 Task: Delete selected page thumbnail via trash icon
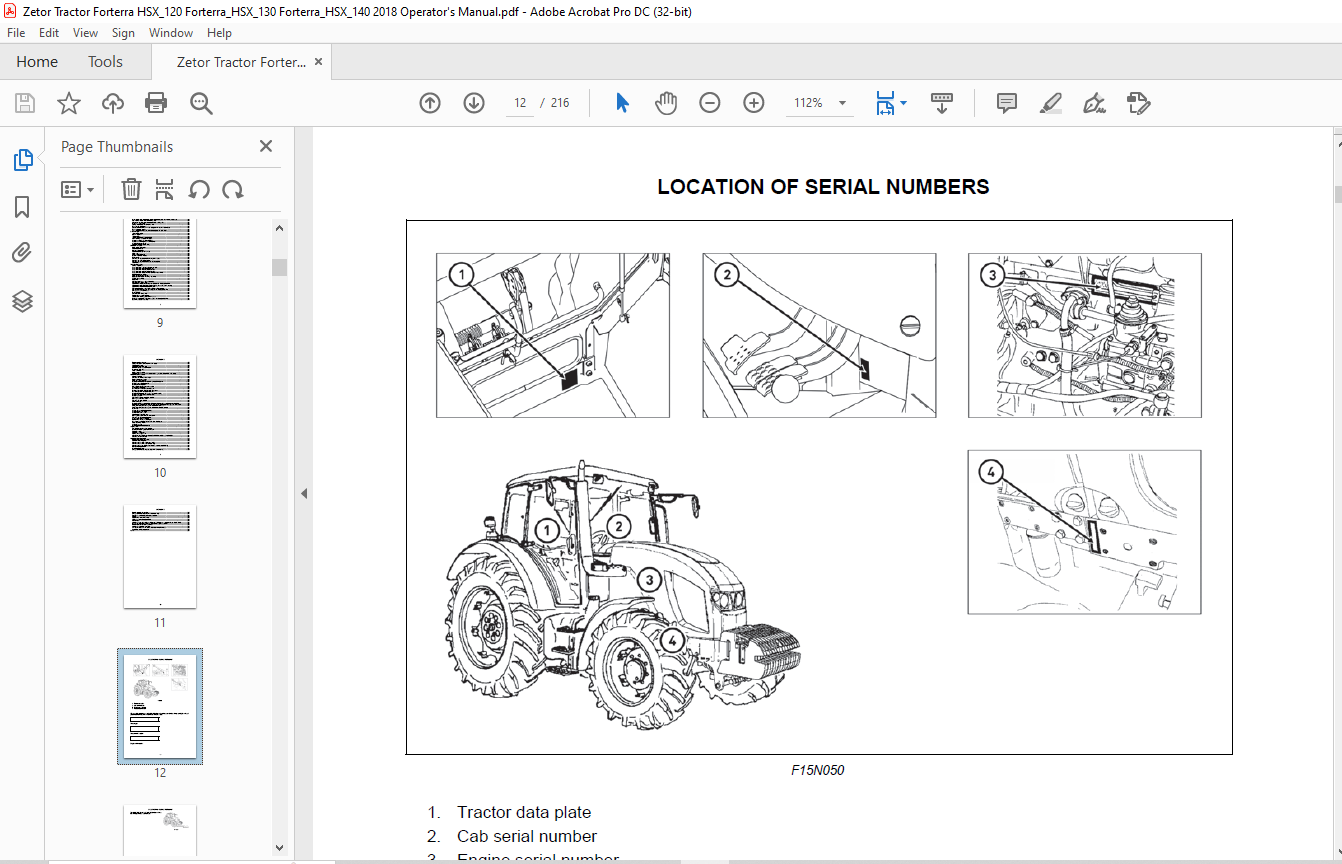[x=131, y=189]
